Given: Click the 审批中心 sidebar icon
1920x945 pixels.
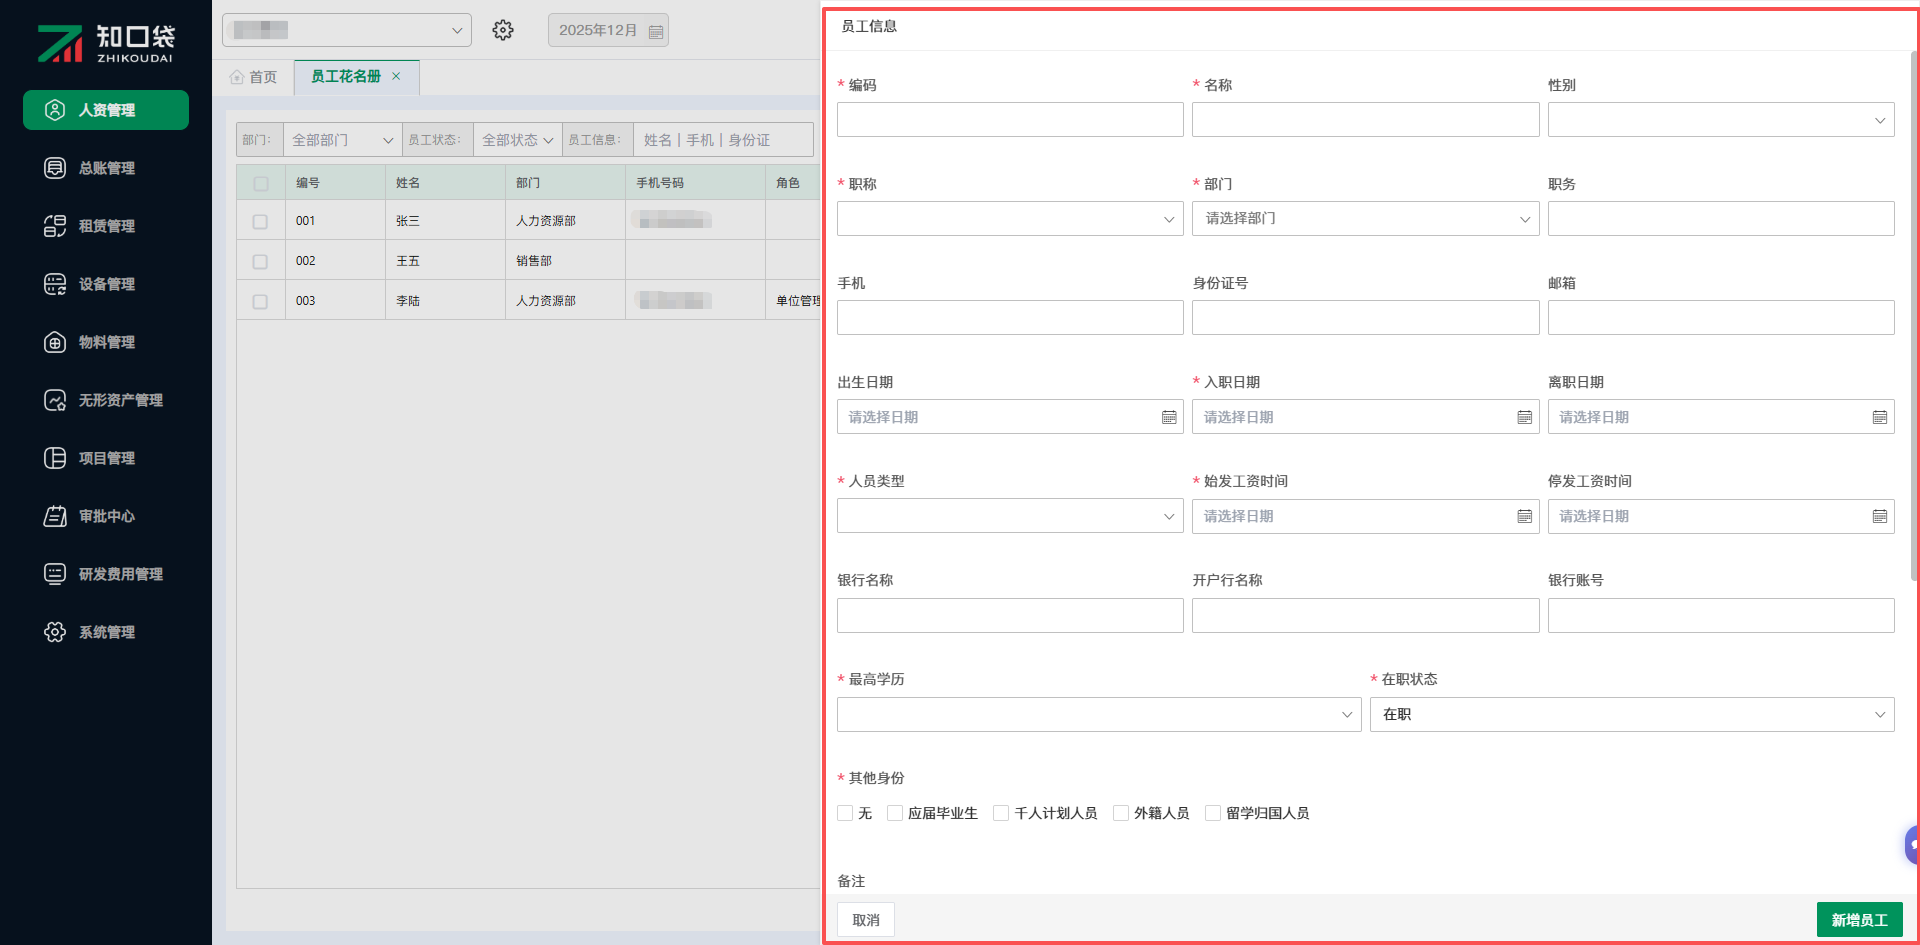Looking at the screenshot, I should click(x=55, y=516).
